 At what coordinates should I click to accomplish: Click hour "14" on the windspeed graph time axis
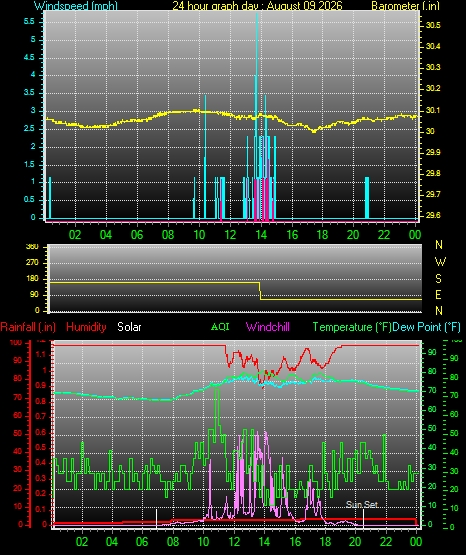click(261, 235)
